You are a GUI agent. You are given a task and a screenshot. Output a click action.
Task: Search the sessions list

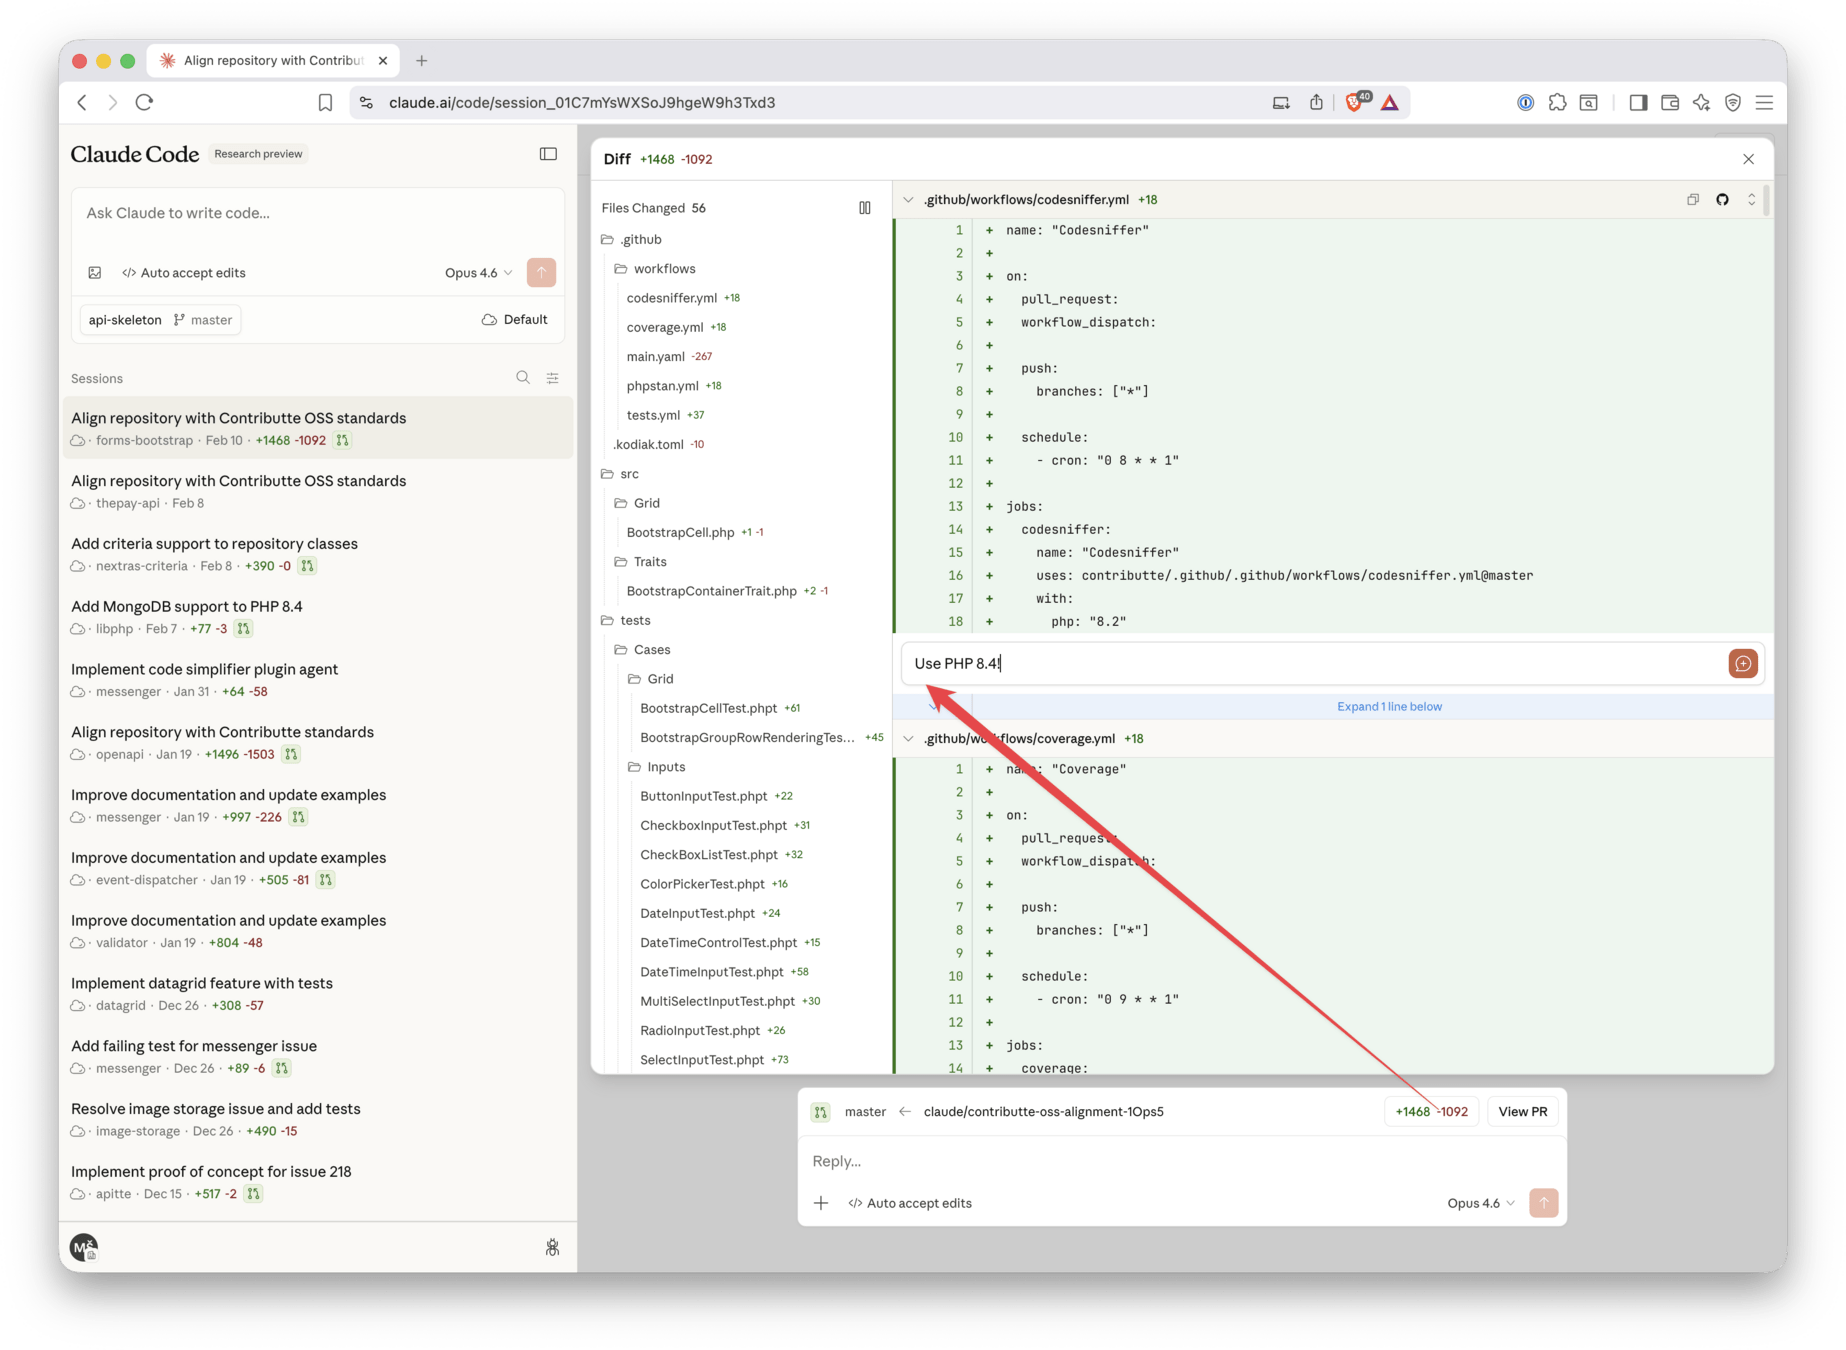pos(523,378)
